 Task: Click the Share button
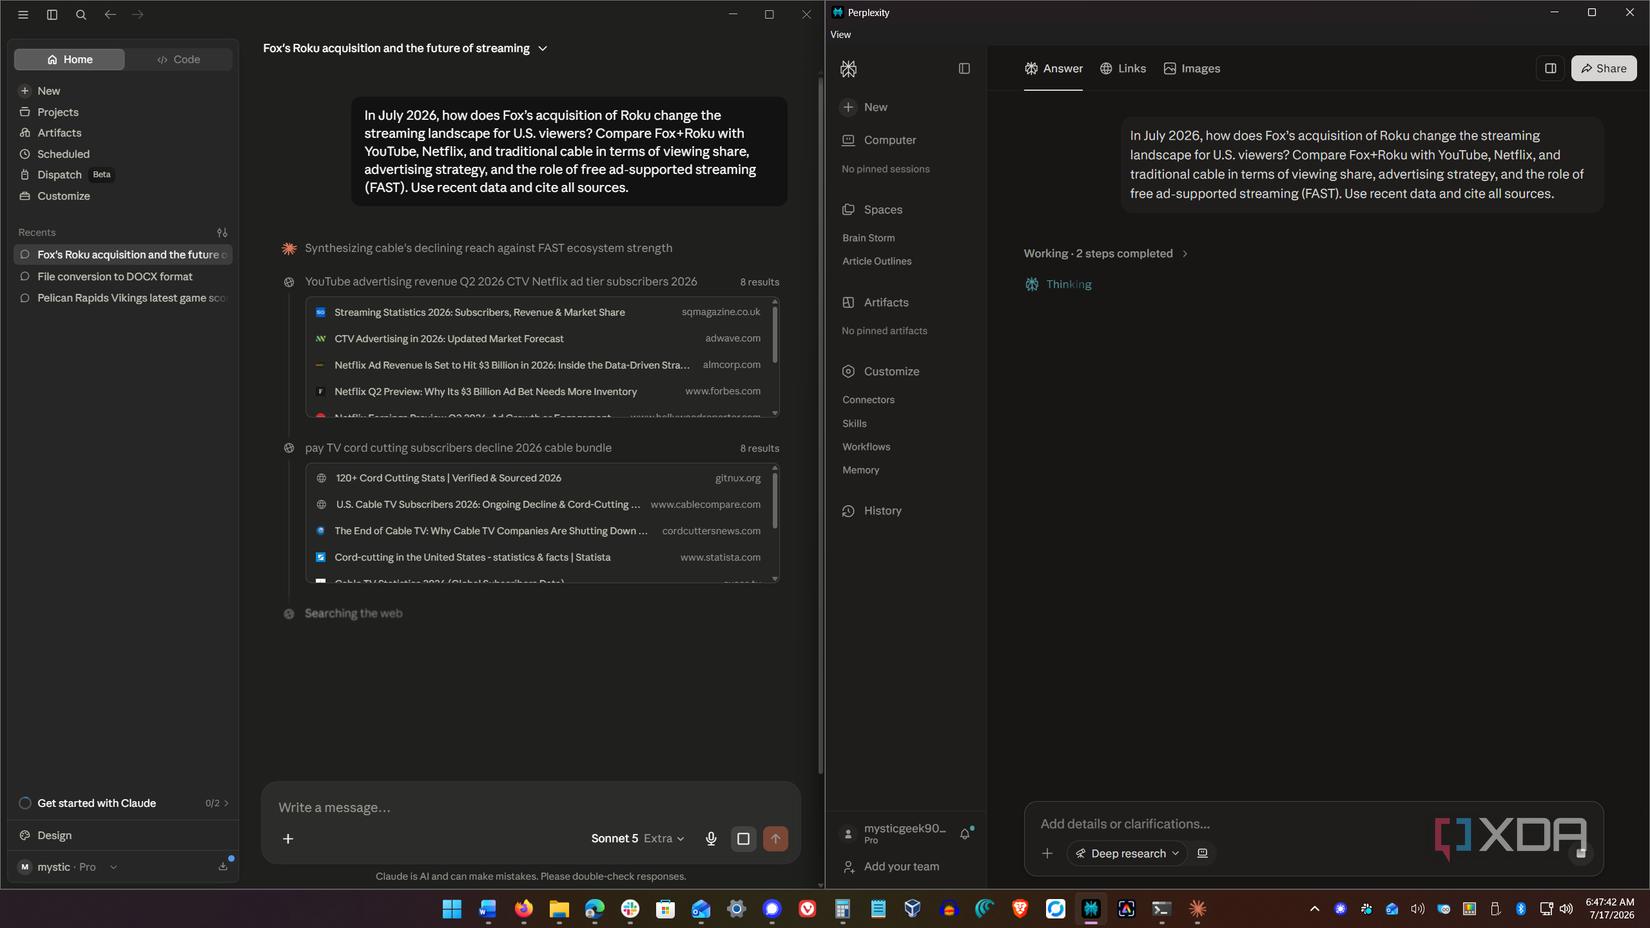tap(1604, 68)
